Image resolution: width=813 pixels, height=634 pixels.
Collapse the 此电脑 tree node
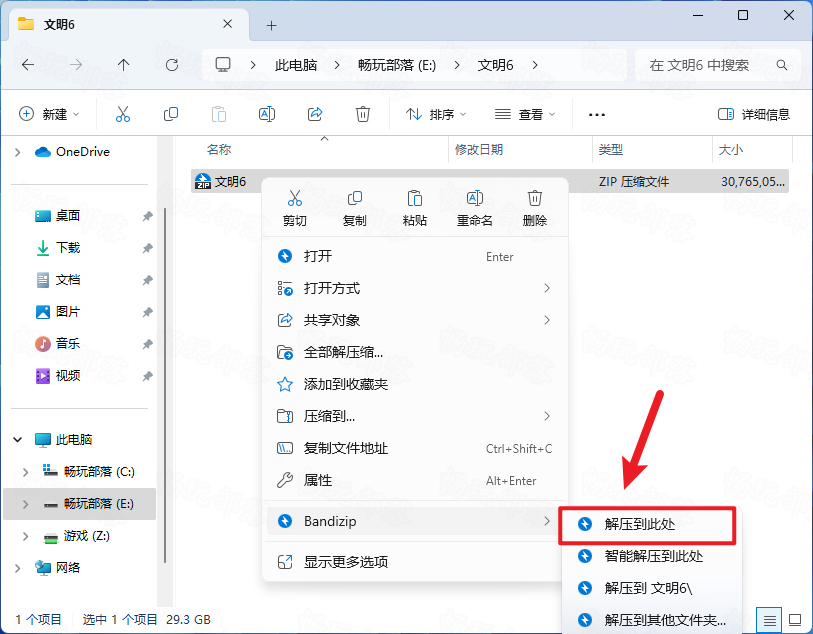[x=18, y=440]
